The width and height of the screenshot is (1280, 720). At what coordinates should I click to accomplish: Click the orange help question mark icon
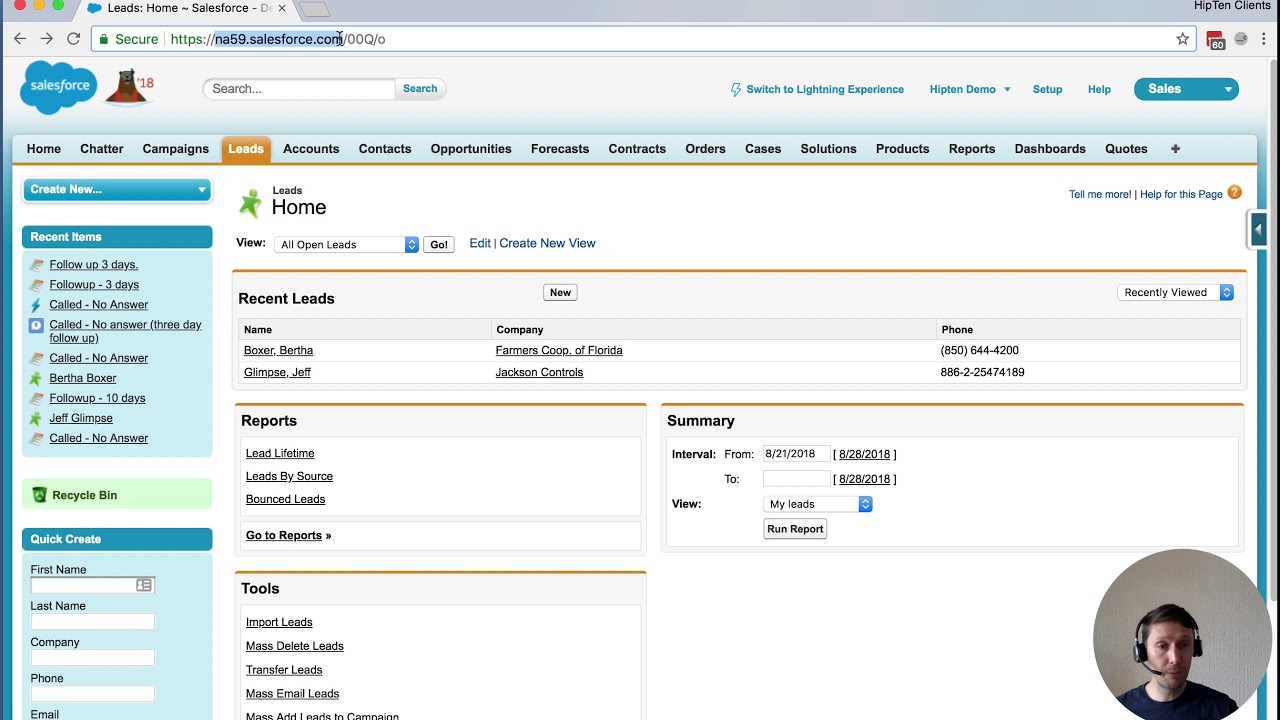coord(1234,193)
